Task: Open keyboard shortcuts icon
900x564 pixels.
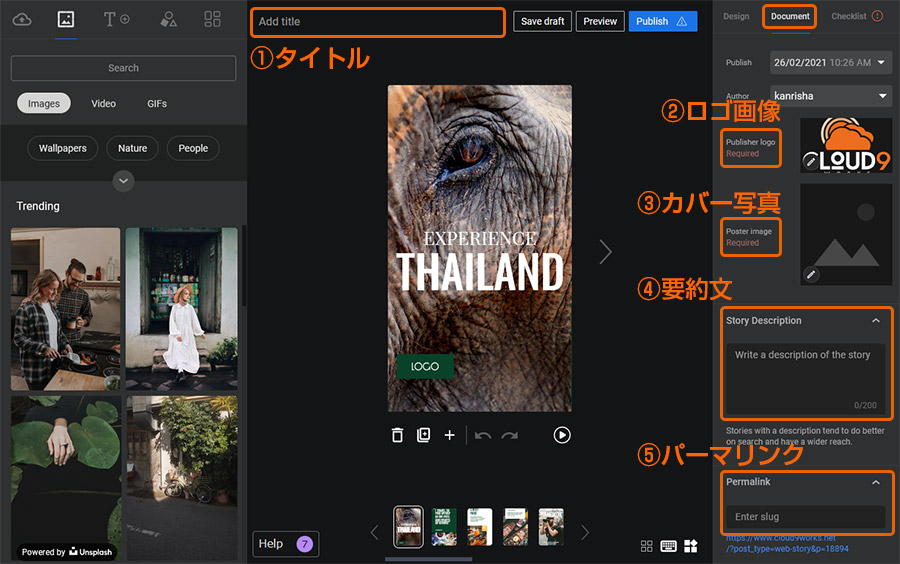Action: 668,546
